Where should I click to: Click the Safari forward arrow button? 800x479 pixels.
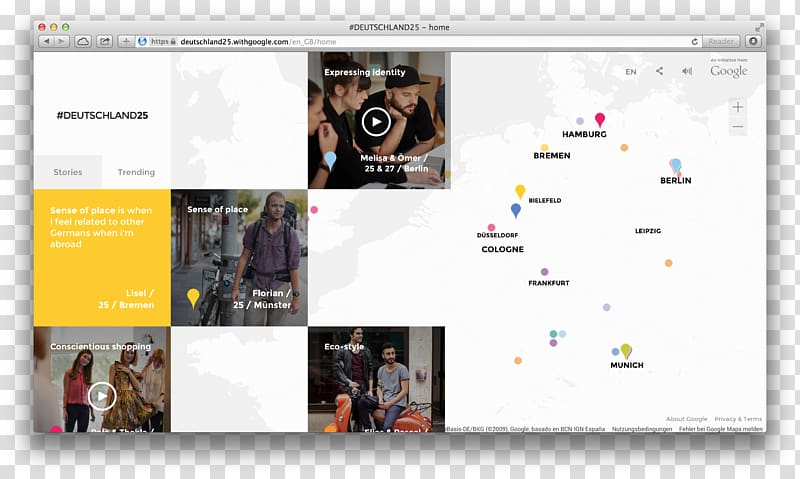click(61, 41)
